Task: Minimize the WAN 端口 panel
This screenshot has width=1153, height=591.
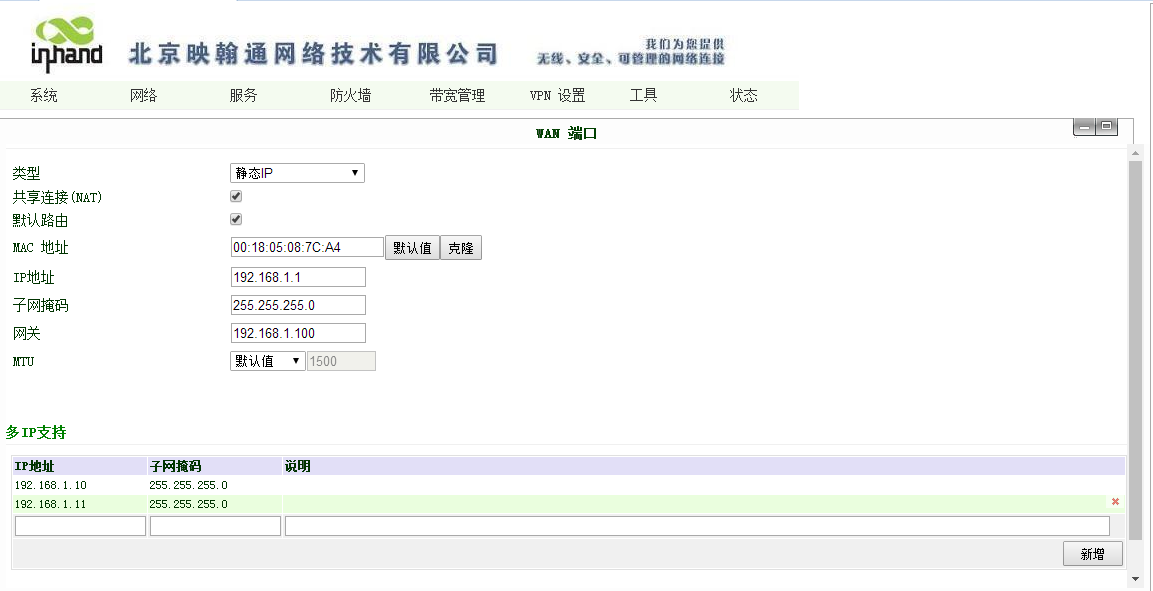Action: (x=1084, y=127)
